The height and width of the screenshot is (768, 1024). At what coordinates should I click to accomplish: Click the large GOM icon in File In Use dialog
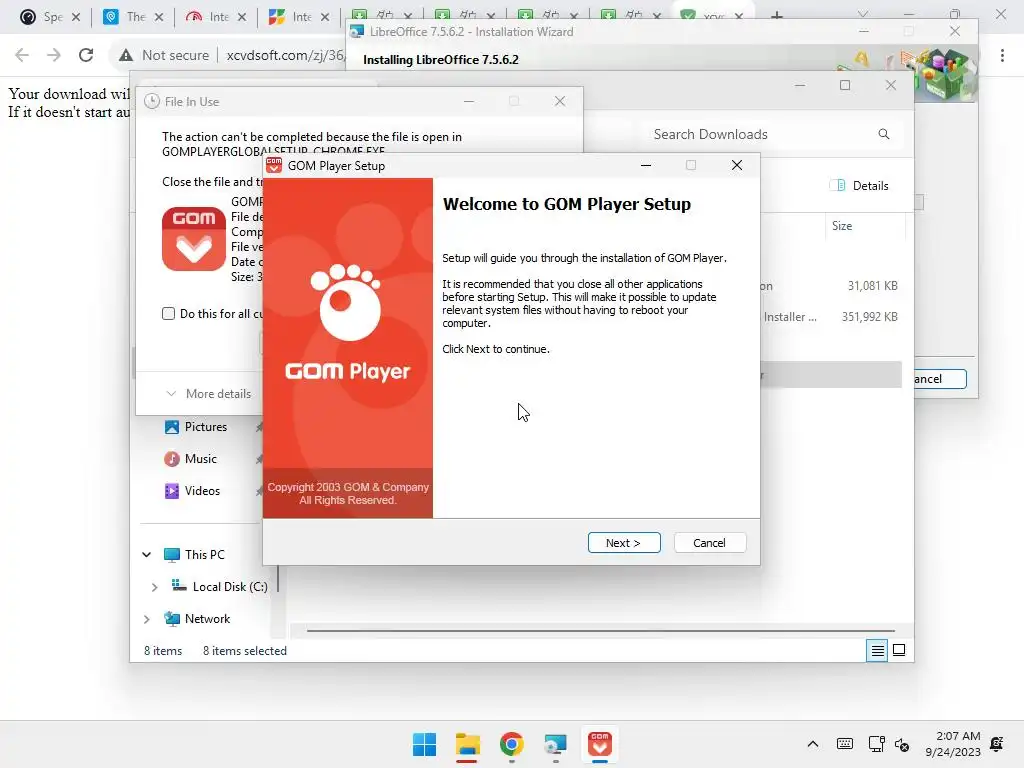click(194, 239)
